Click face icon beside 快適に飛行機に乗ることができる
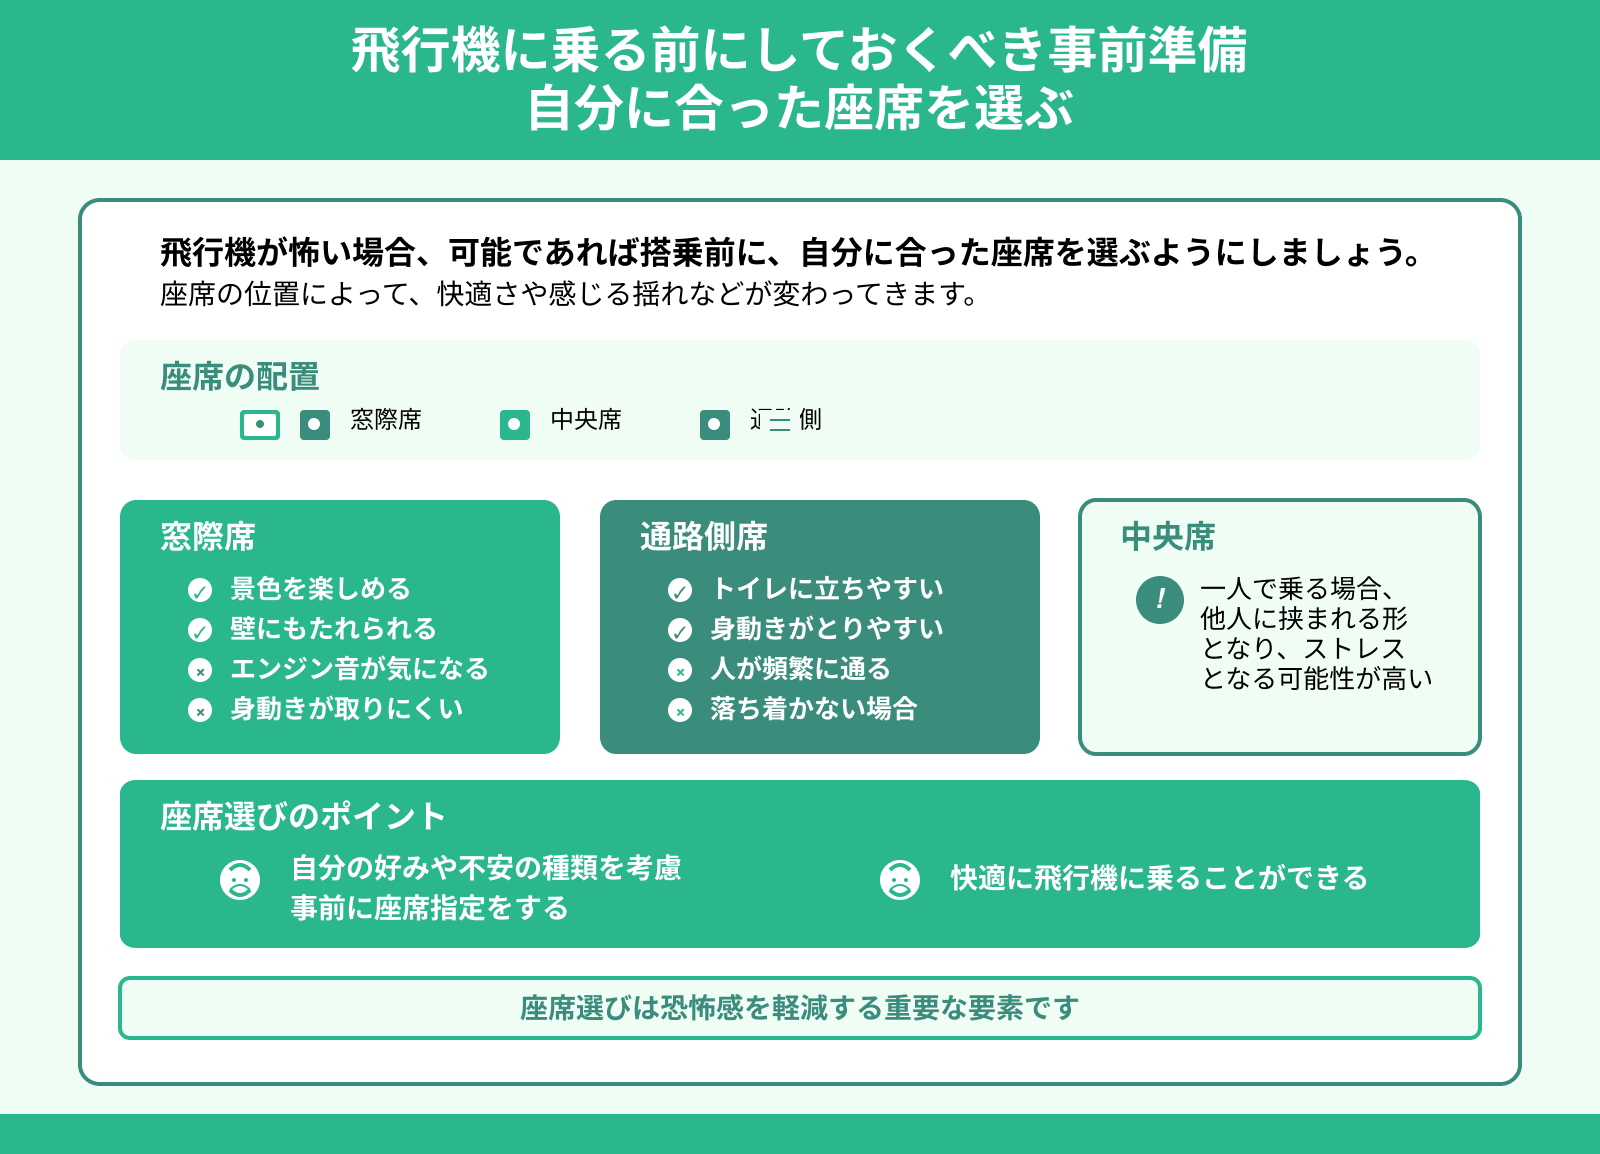This screenshot has width=1600, height=1154. tap(900, 880)
